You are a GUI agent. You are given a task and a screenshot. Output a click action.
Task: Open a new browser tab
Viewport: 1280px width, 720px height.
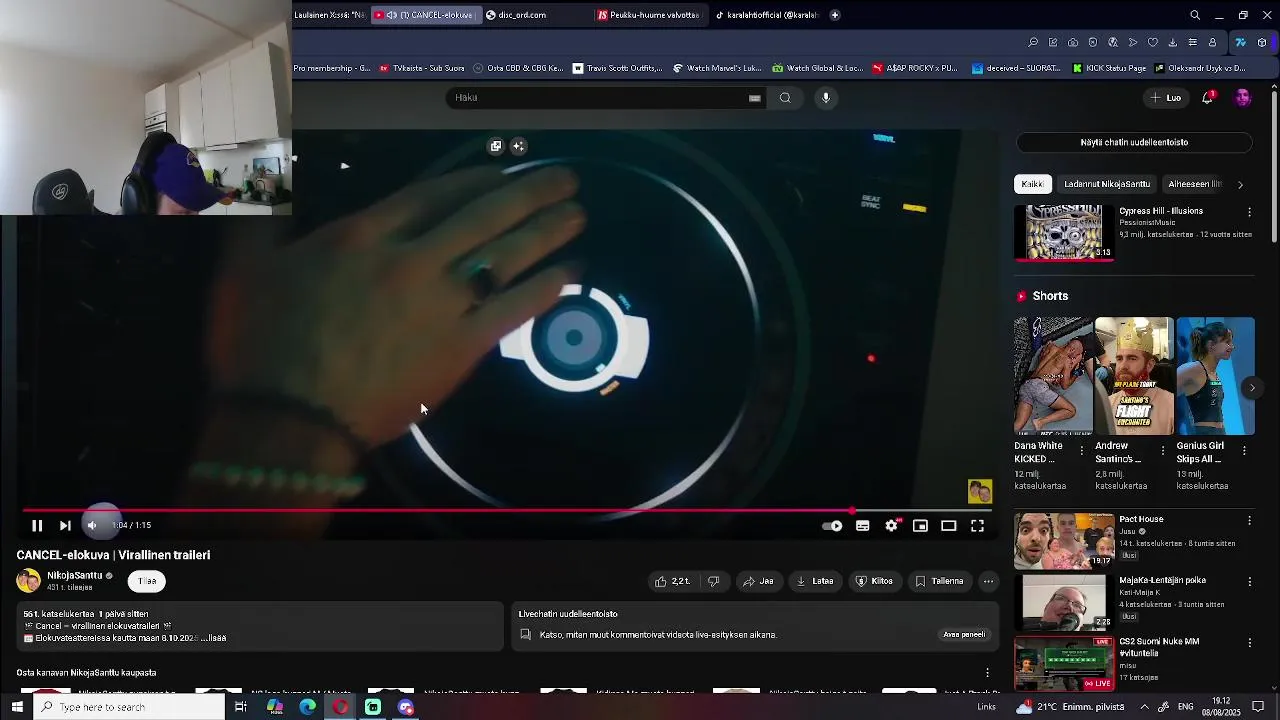coord(835,15)
